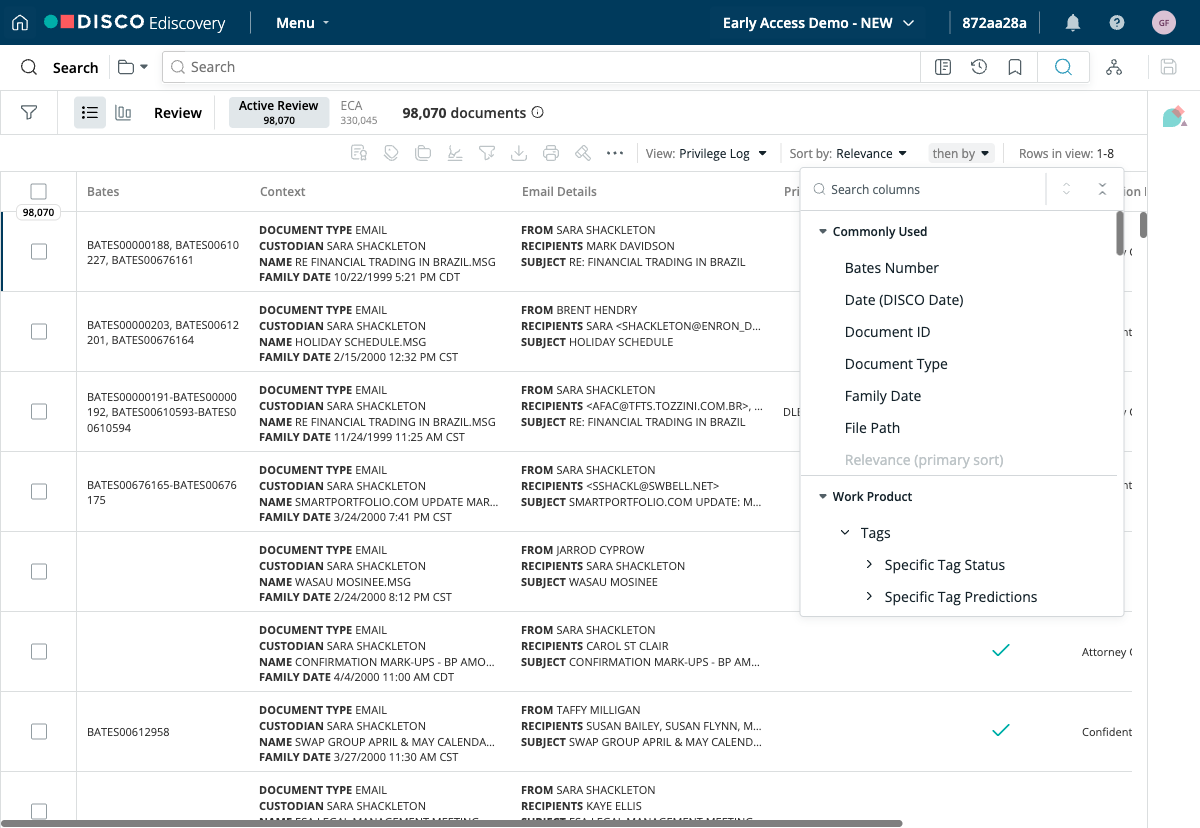This screenshot has width=1200, height=828.
Task: Open the Menu dropdown
Action: coord(302,22)
